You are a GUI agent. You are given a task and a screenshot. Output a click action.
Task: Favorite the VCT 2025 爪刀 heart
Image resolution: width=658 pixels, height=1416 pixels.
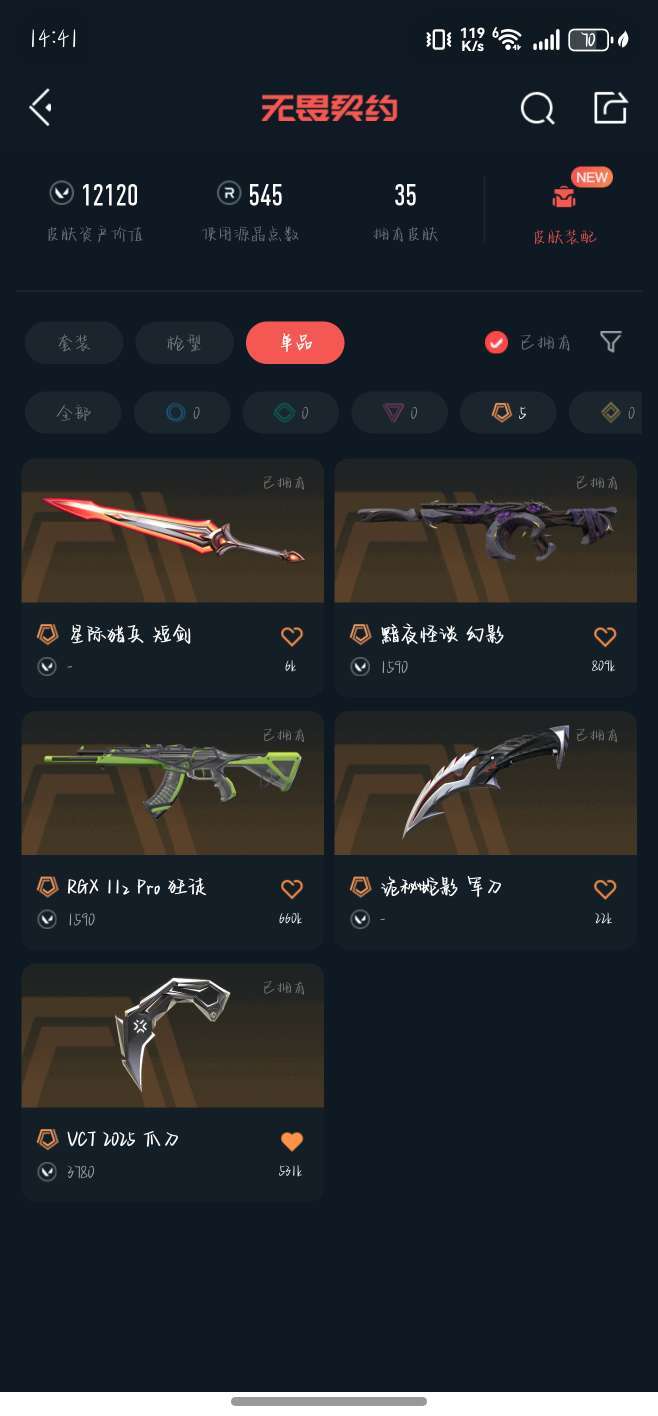pyautogui.click(x=291, y=1141)
